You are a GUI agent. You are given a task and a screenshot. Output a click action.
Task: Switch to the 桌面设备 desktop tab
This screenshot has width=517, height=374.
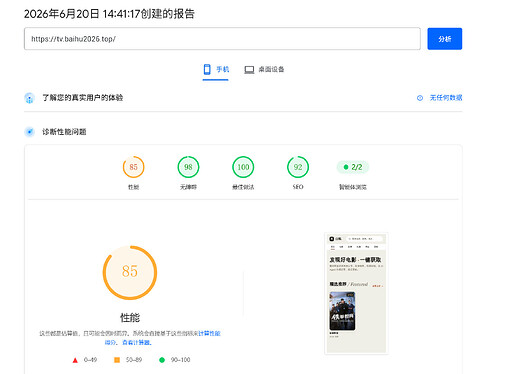click(x=264, y=70)
